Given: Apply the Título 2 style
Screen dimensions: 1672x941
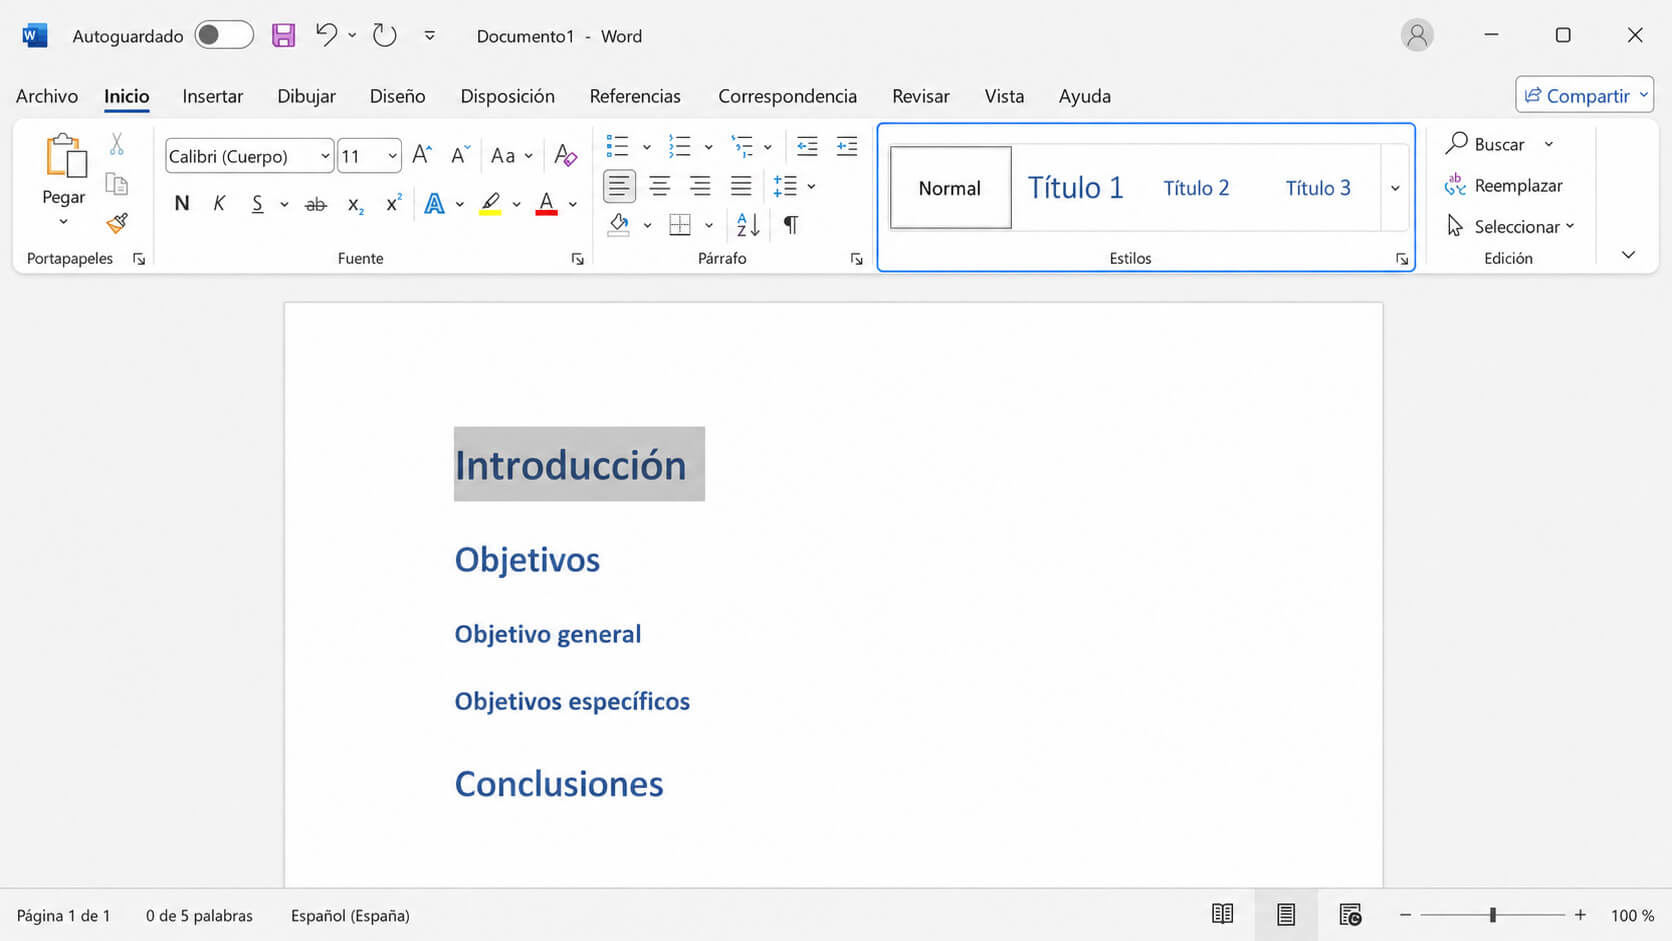Looking at the screenshot, I should click(1196, 188).
